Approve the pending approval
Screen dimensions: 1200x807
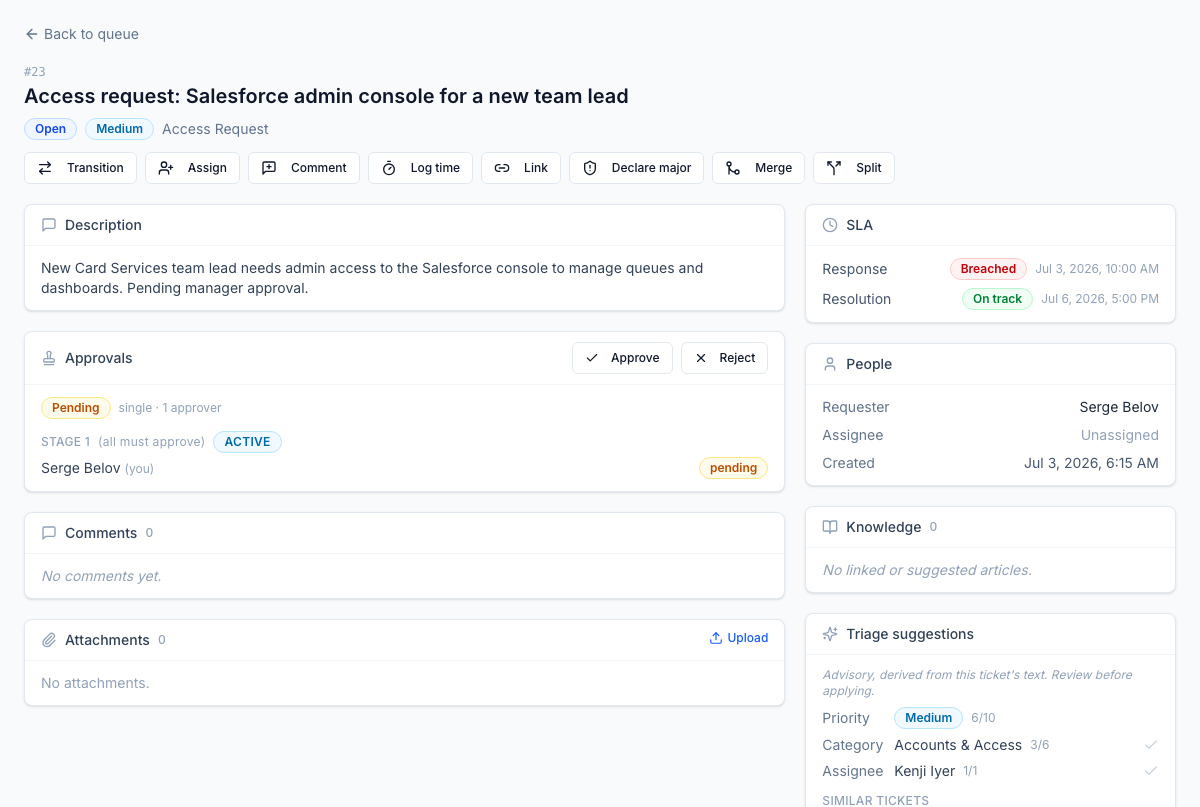click(622, 358)
